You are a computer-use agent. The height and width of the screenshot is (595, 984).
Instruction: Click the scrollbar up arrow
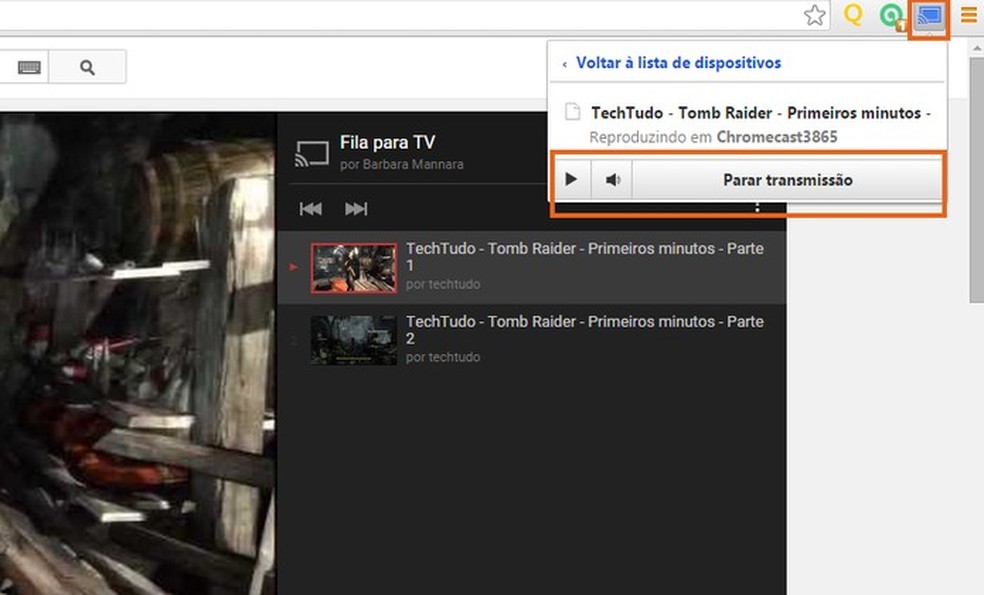(x=976, y=48)
